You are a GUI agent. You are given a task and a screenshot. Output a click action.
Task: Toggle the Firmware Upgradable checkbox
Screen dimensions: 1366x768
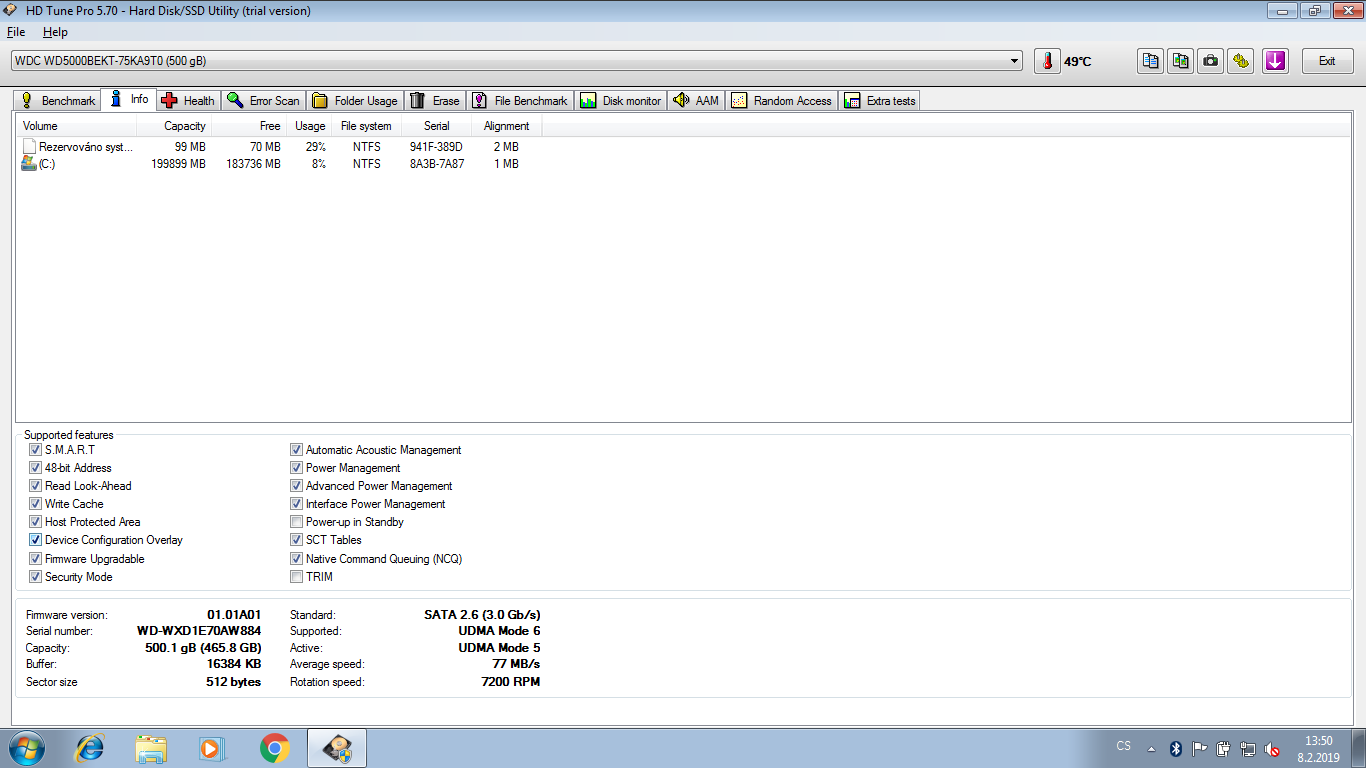tap(36, 559)
